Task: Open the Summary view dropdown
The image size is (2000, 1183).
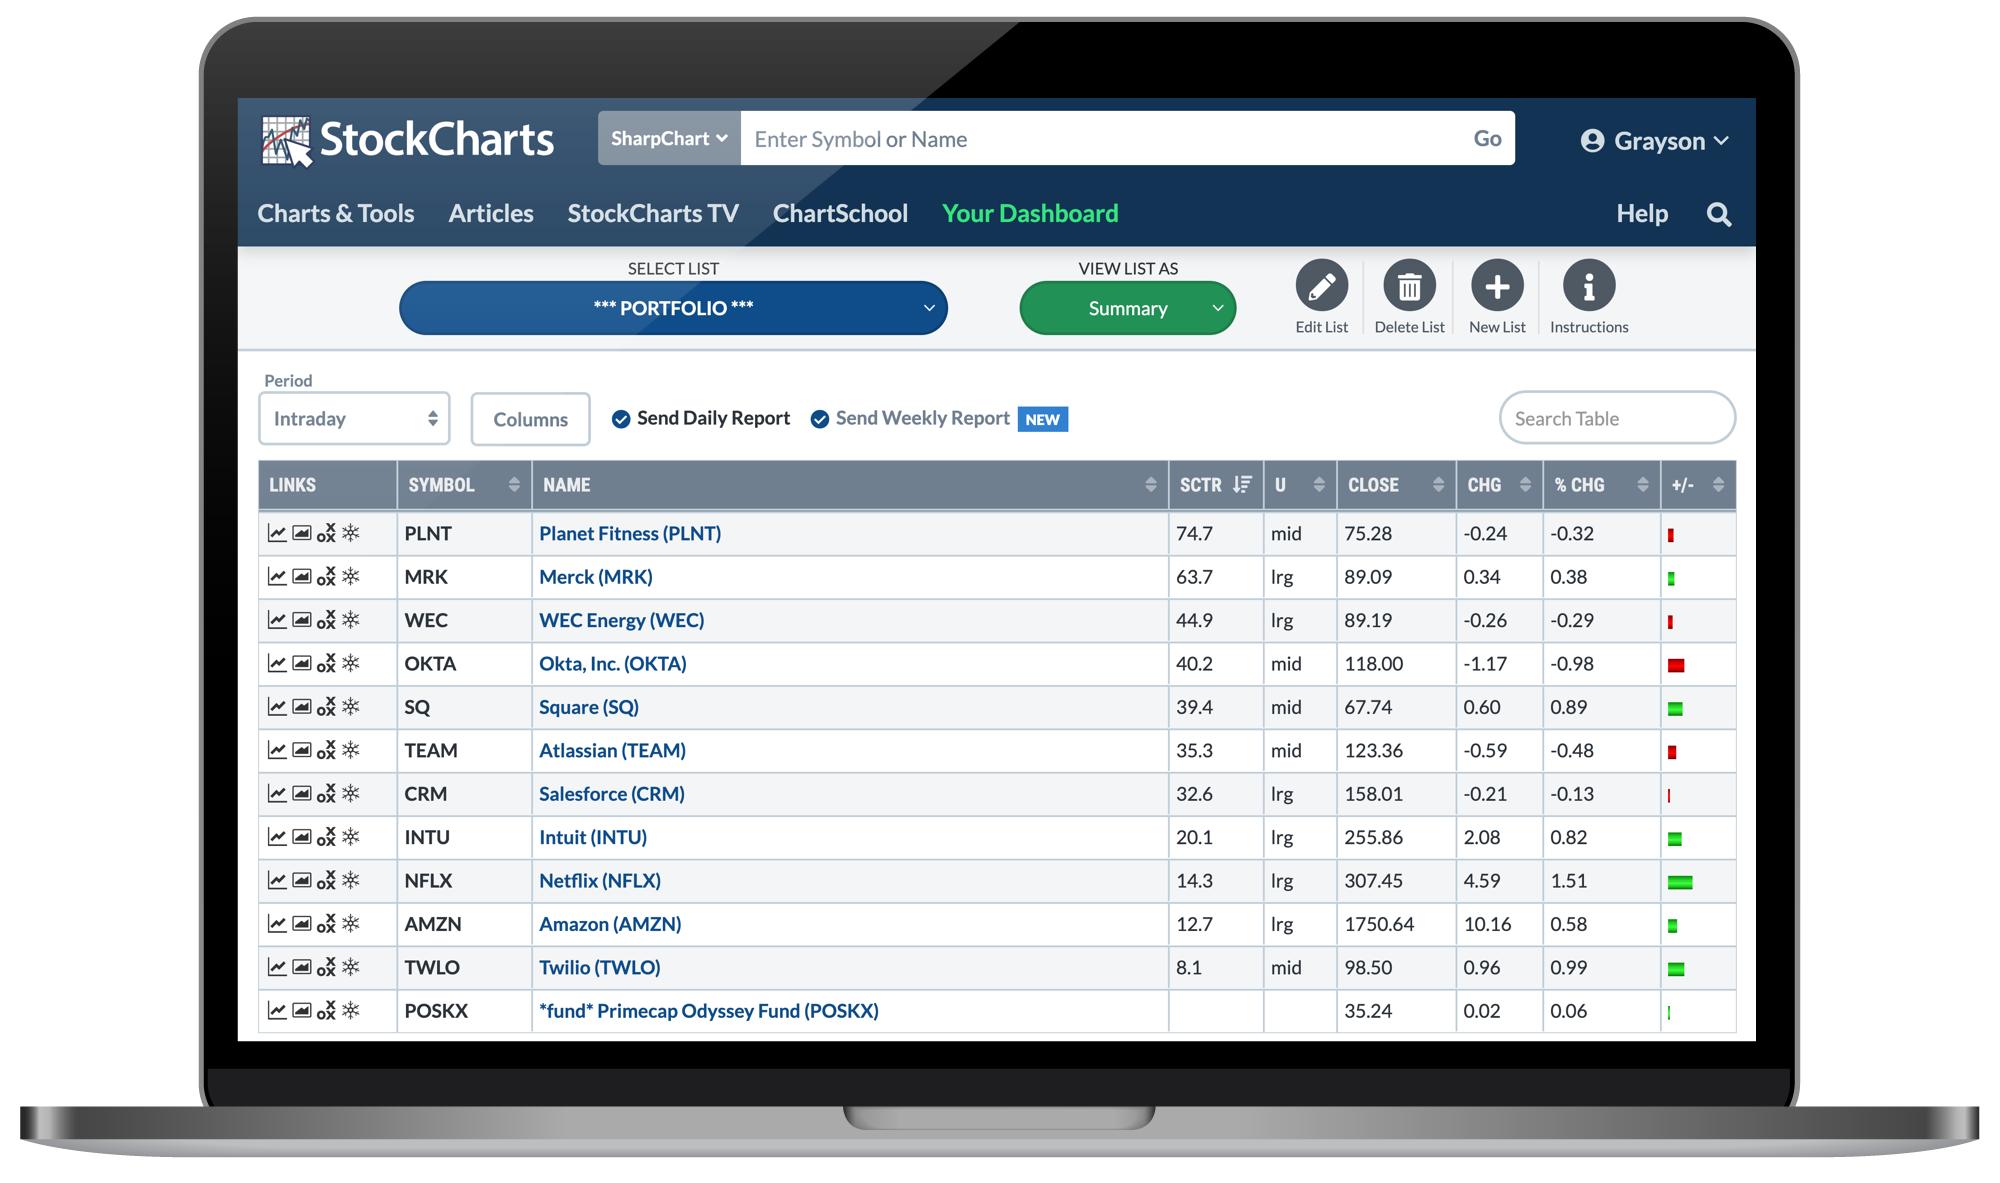Action: point(1127,308)
